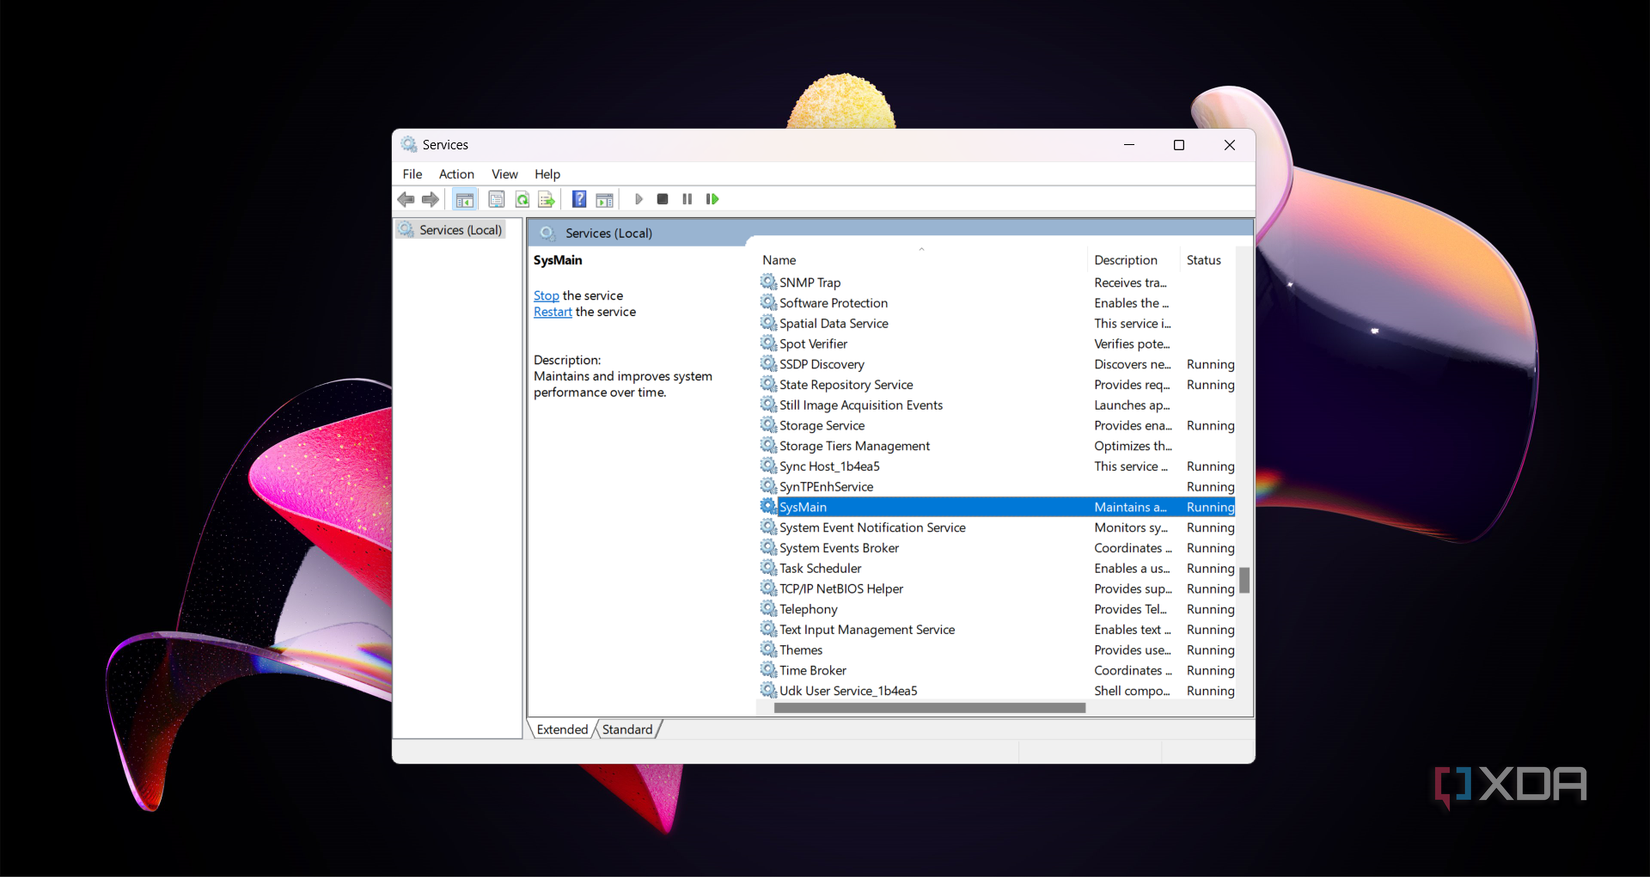Click the Restart the service link
Viewport: 1650px width, 877px height.
tap(553, 312)
